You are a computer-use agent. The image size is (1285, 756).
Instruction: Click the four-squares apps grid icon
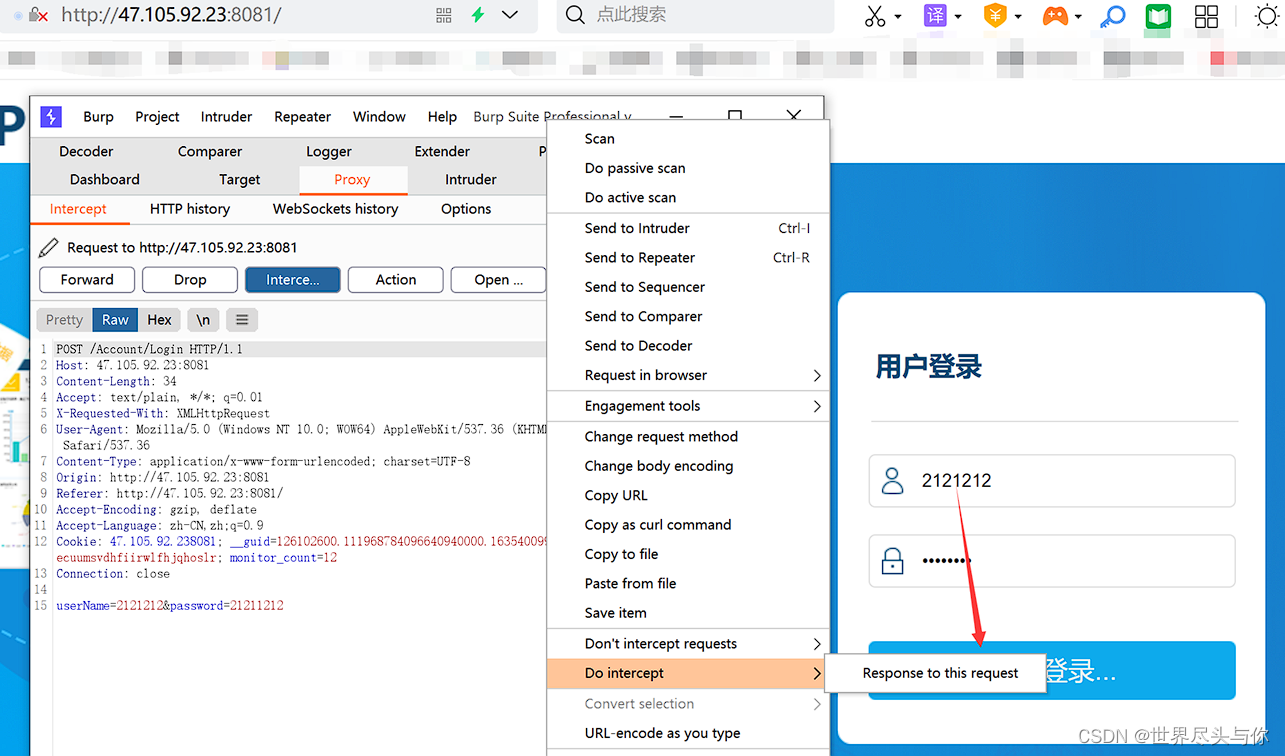coord(1207,16)
